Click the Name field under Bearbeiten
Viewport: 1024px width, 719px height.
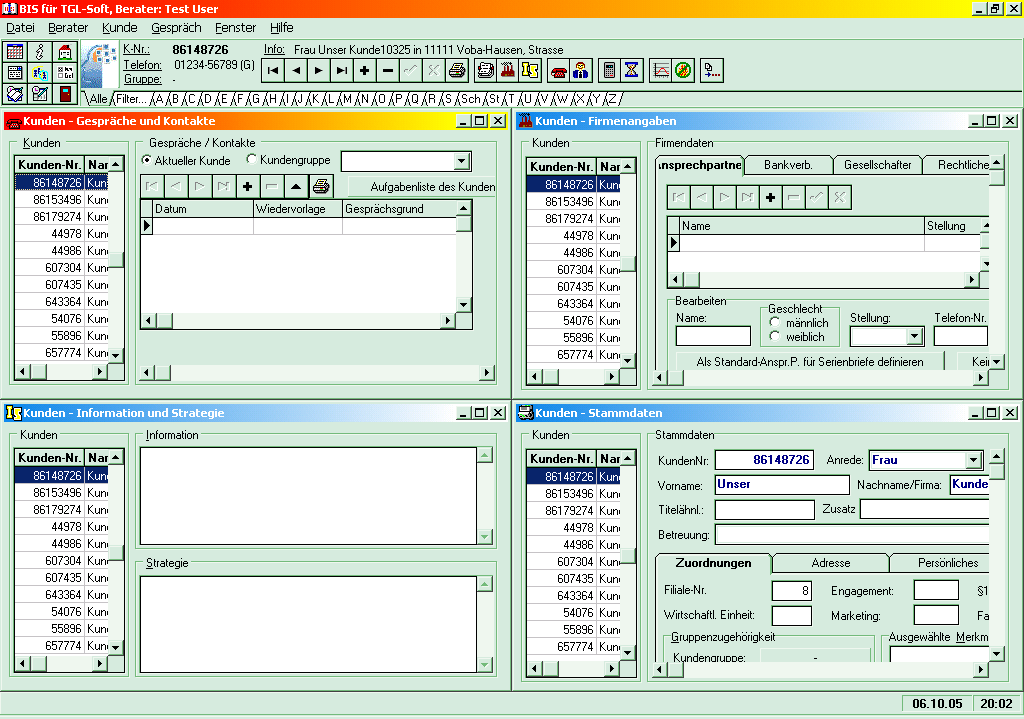point(713,336)
